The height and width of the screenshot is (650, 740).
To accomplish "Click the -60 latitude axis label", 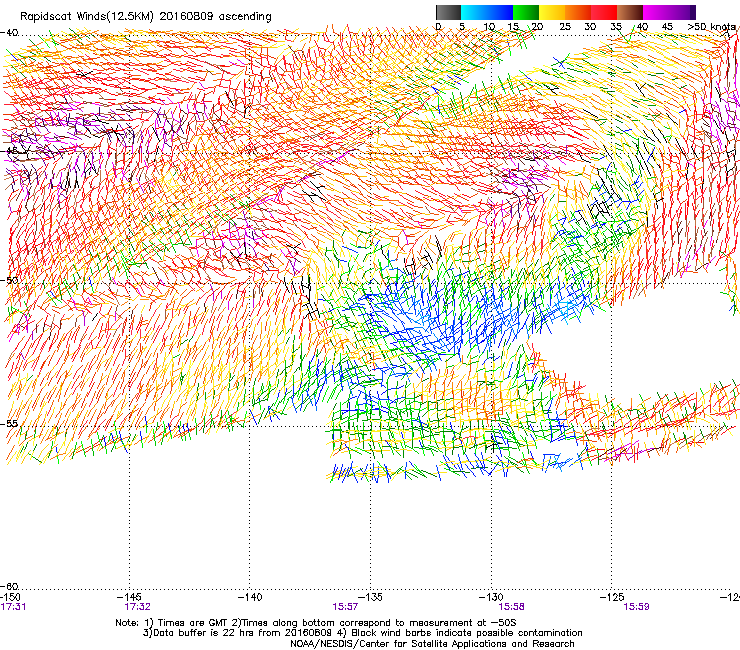I will [9, 586].
